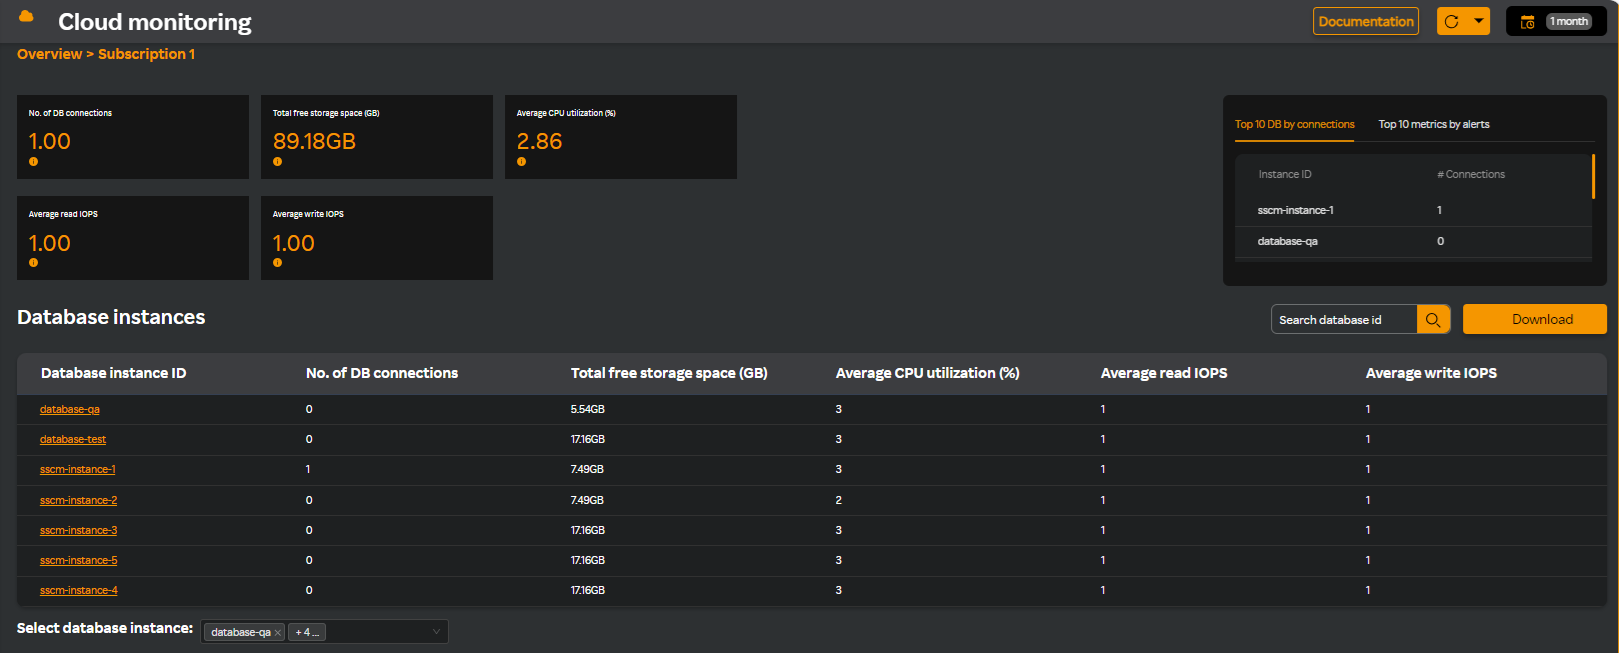
Task: Focus the Search database id field
Action: (x=1344, y=320)
